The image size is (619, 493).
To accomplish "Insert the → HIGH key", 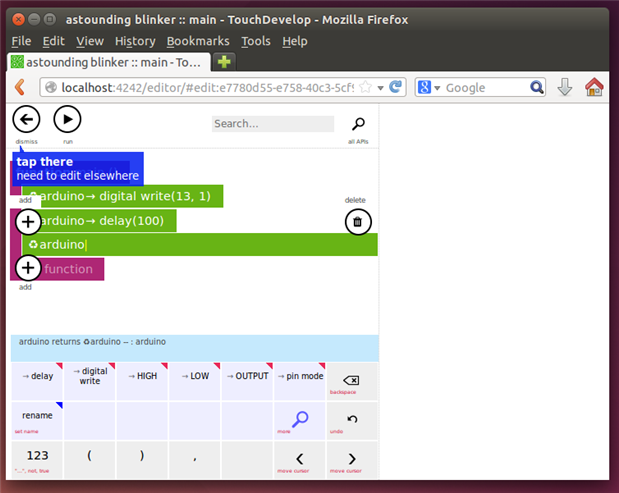I will coord(142,381).
